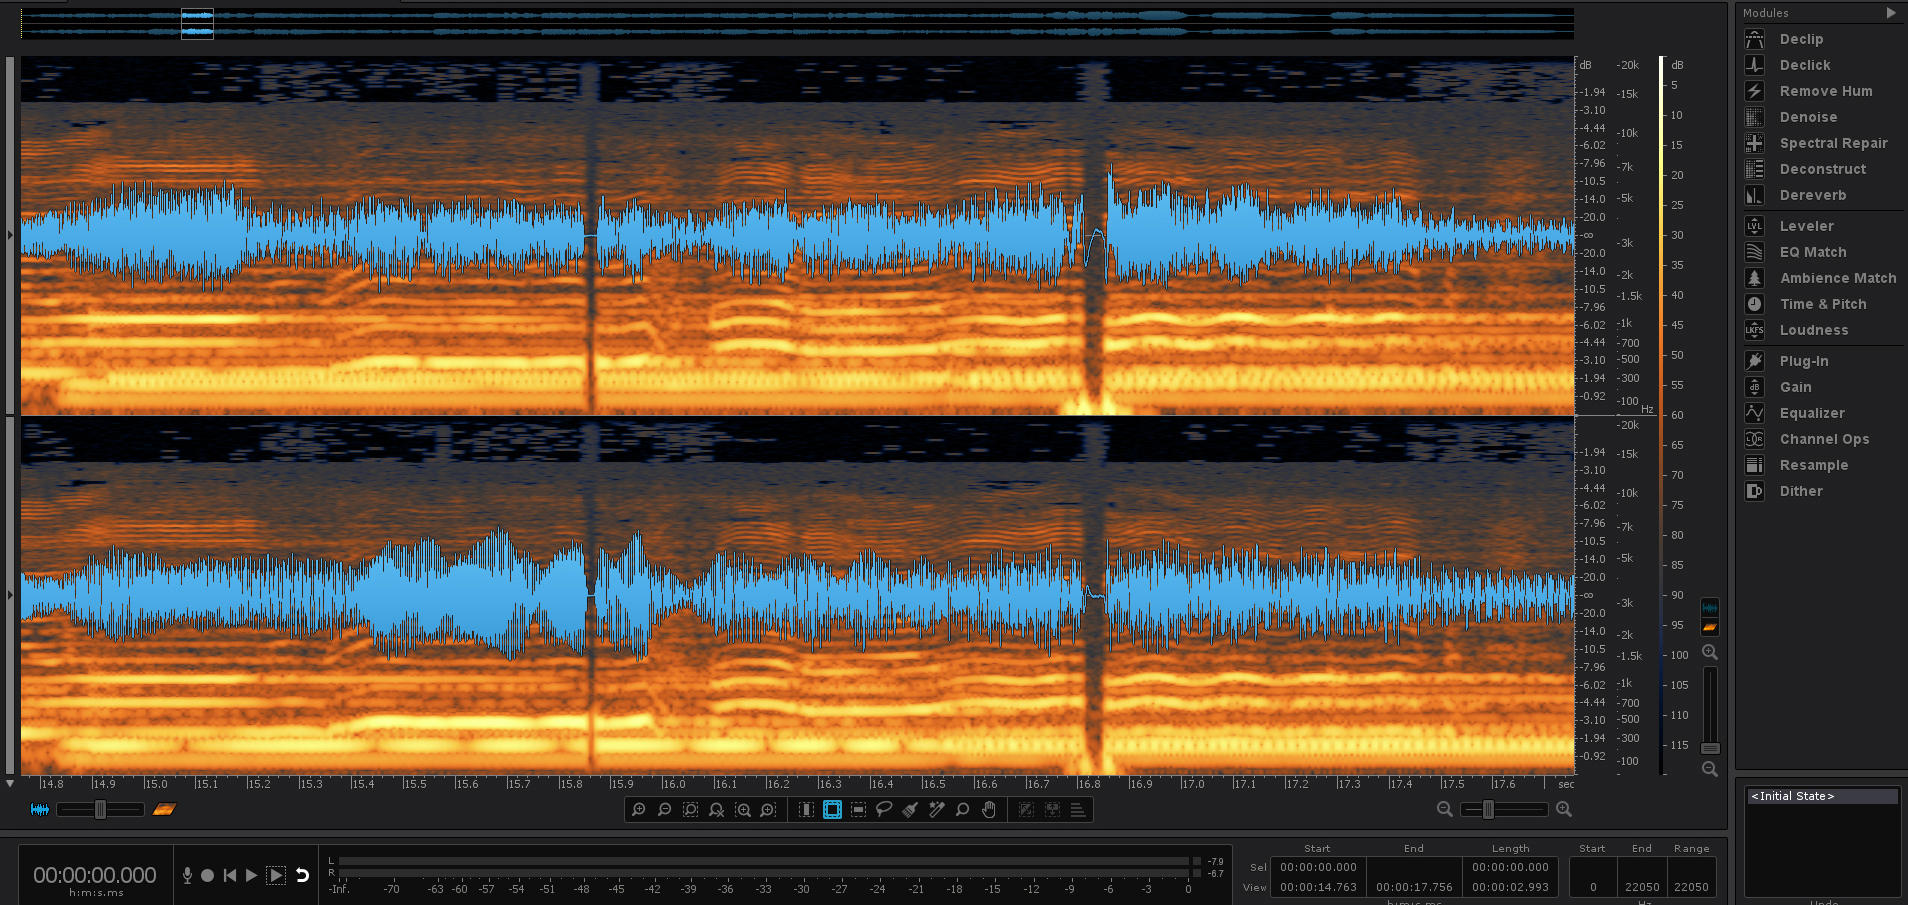Image resolution: width=1908 pixels, height=905 pixels.
Task: Start recording with the Record button
Action: click(x=207, y=875)
